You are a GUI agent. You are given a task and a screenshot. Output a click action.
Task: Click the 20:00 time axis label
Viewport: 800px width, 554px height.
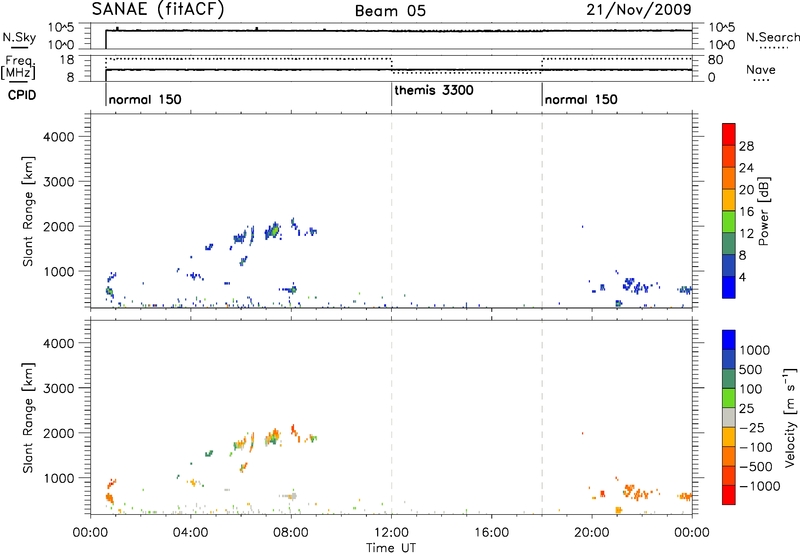(x=592, y=533)
